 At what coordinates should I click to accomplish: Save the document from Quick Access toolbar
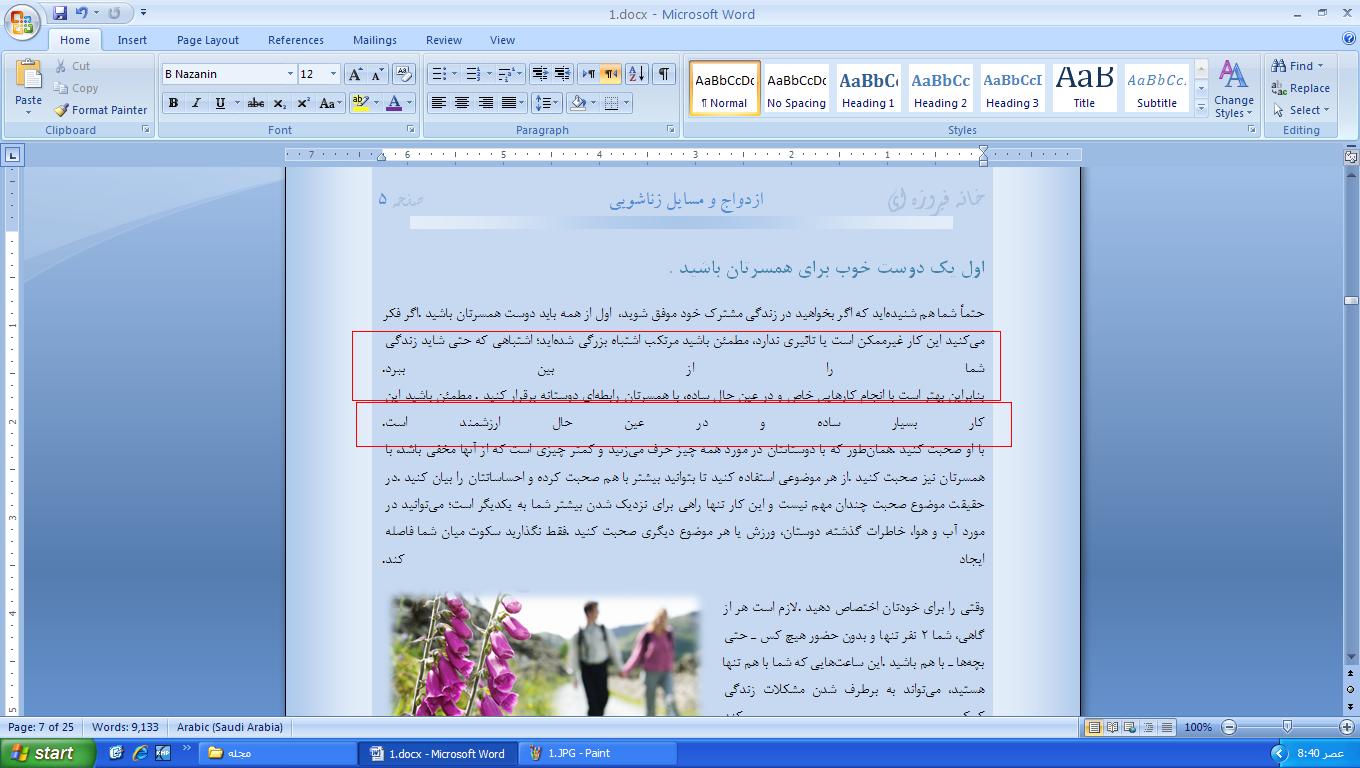coord(60,13)
